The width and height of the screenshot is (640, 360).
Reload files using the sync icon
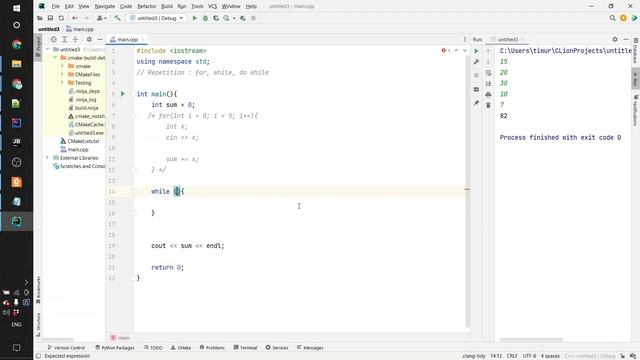coord(61,18)
